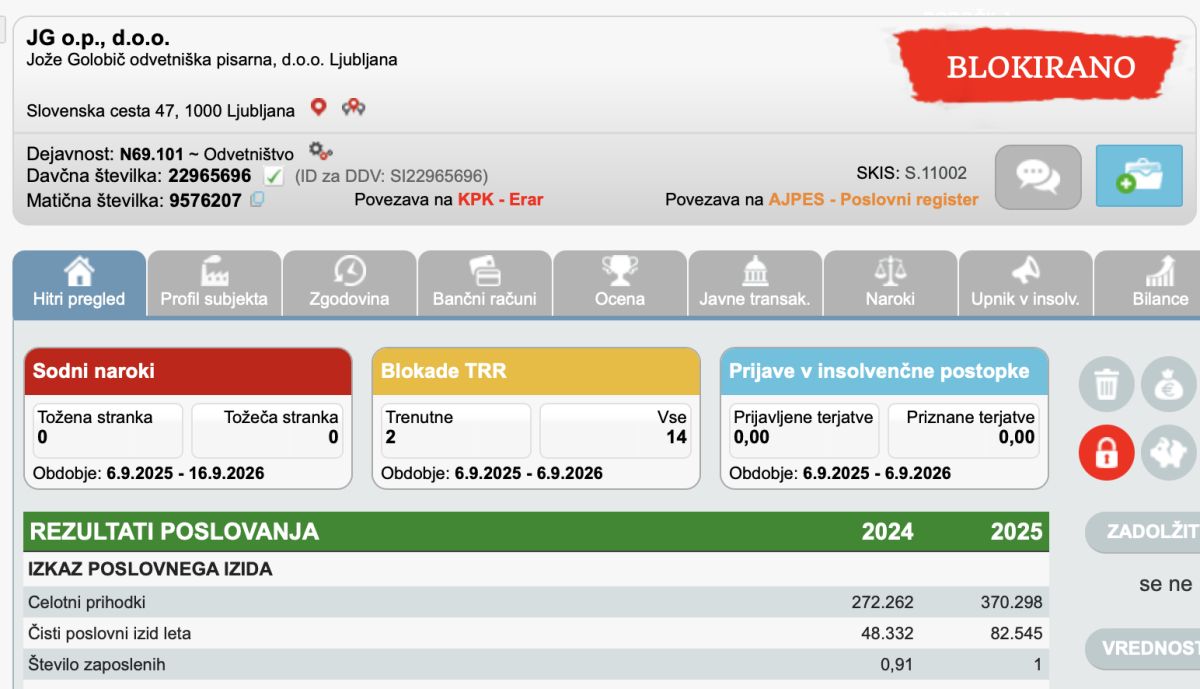The width and height of the screenshot is (1200, 689).
Task: Copy the Matična številka with copy icon
Action: pos(257,199)
